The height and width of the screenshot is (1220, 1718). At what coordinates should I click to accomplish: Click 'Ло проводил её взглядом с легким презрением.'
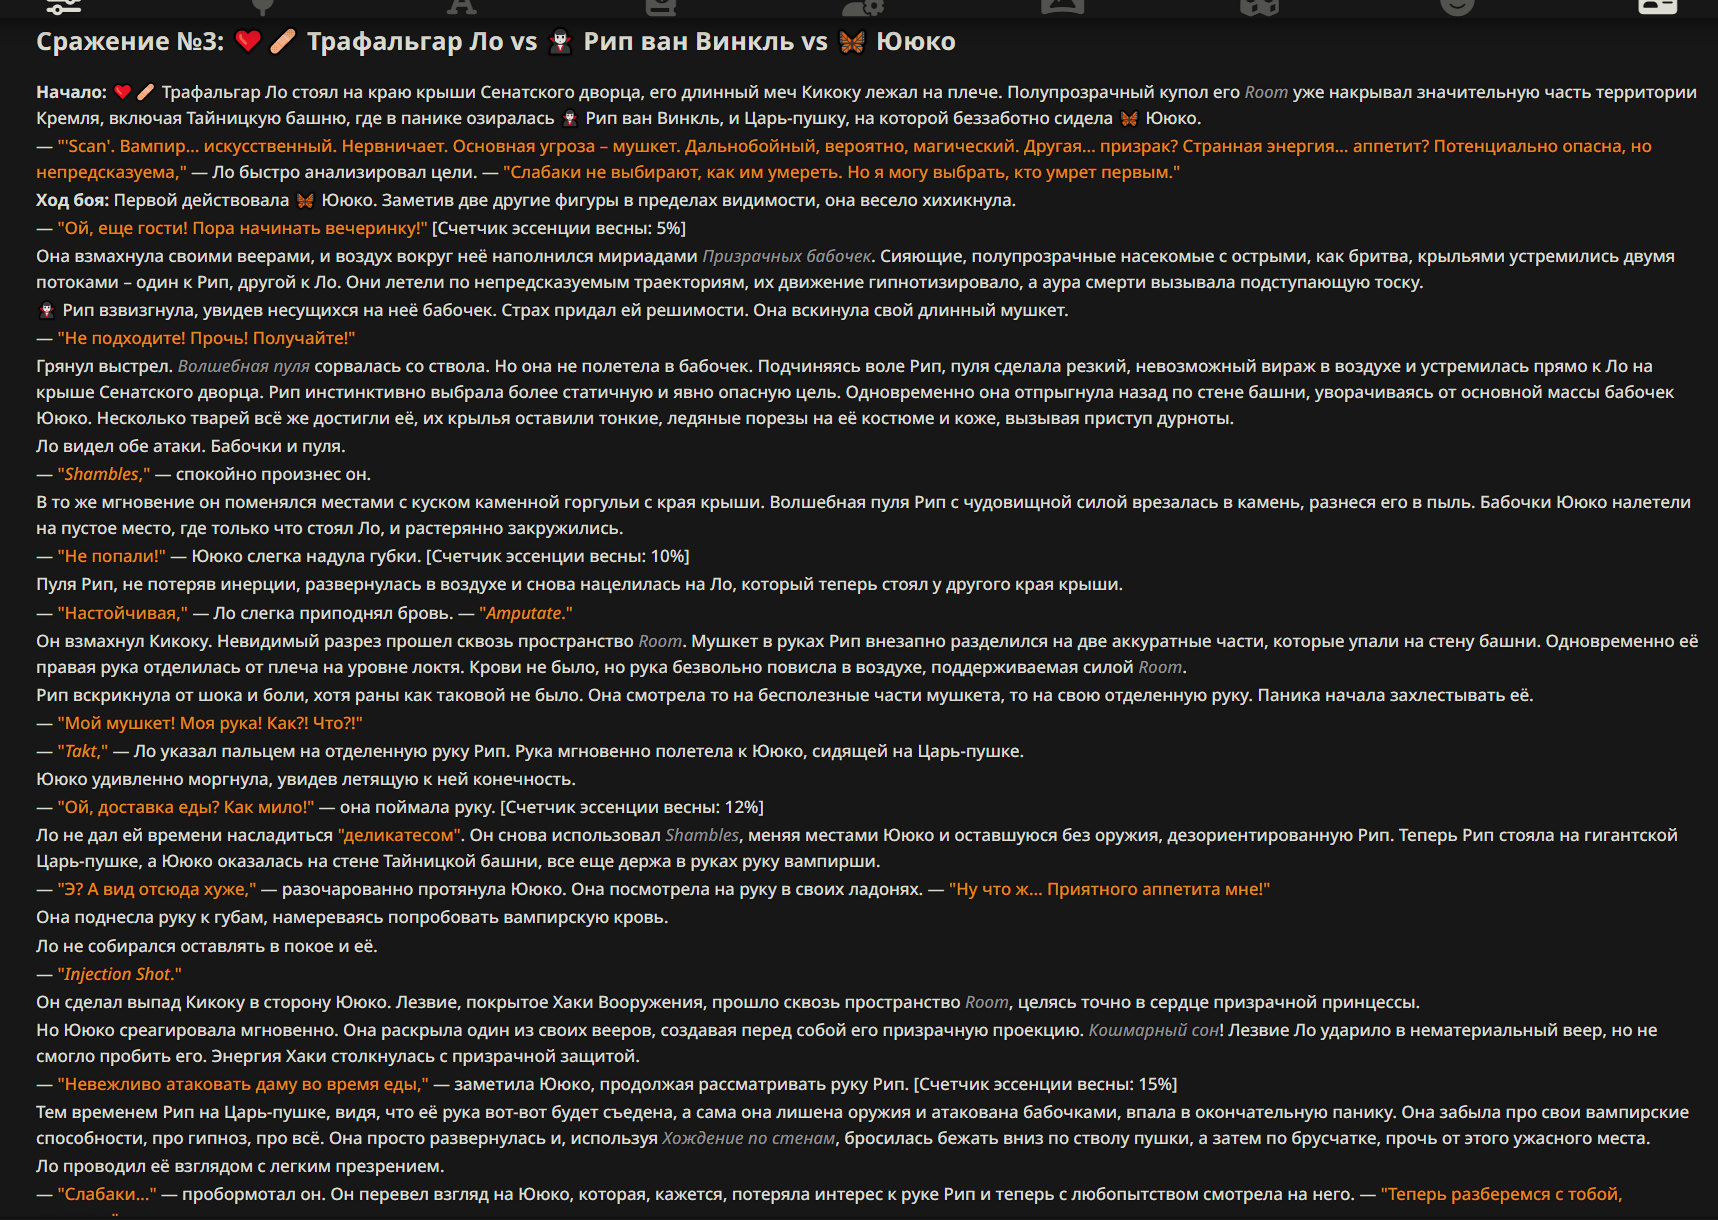click(240, 1166)
